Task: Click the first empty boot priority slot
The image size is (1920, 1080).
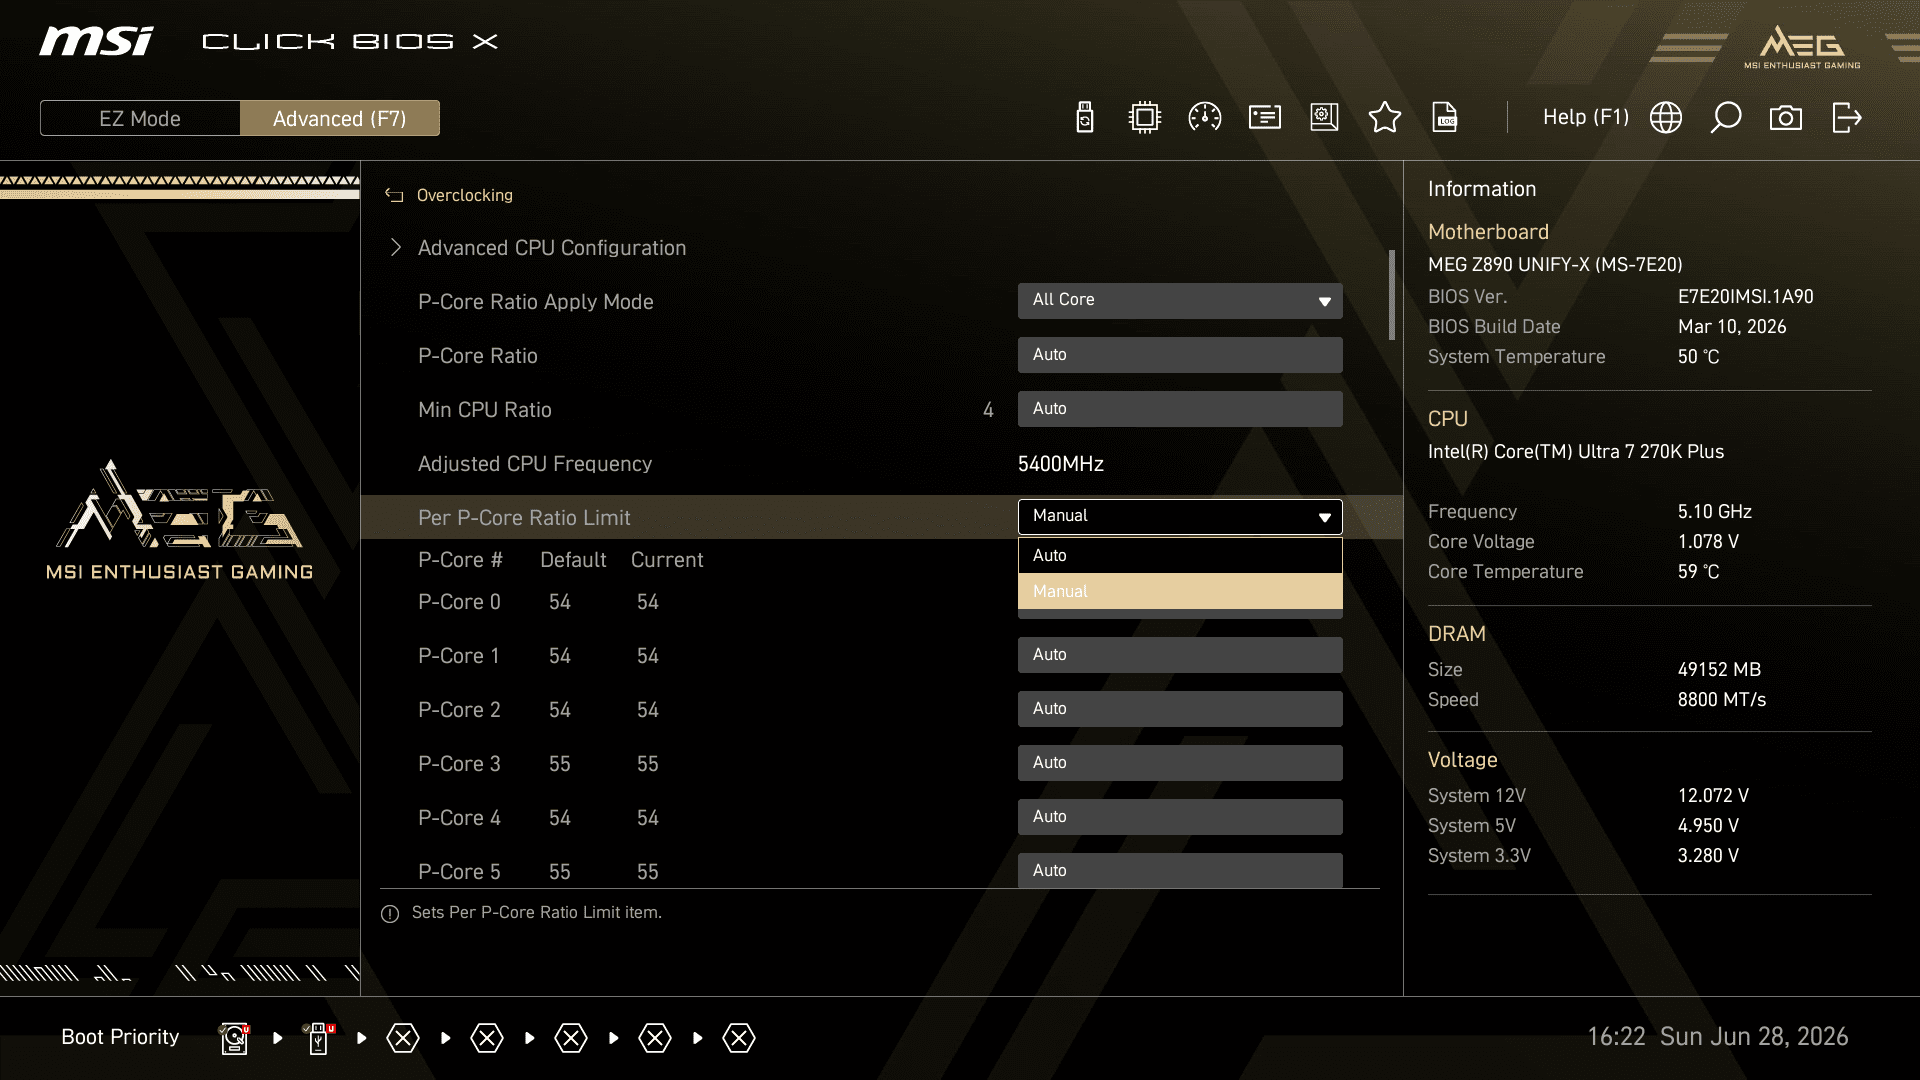Action: [403, 1038]
